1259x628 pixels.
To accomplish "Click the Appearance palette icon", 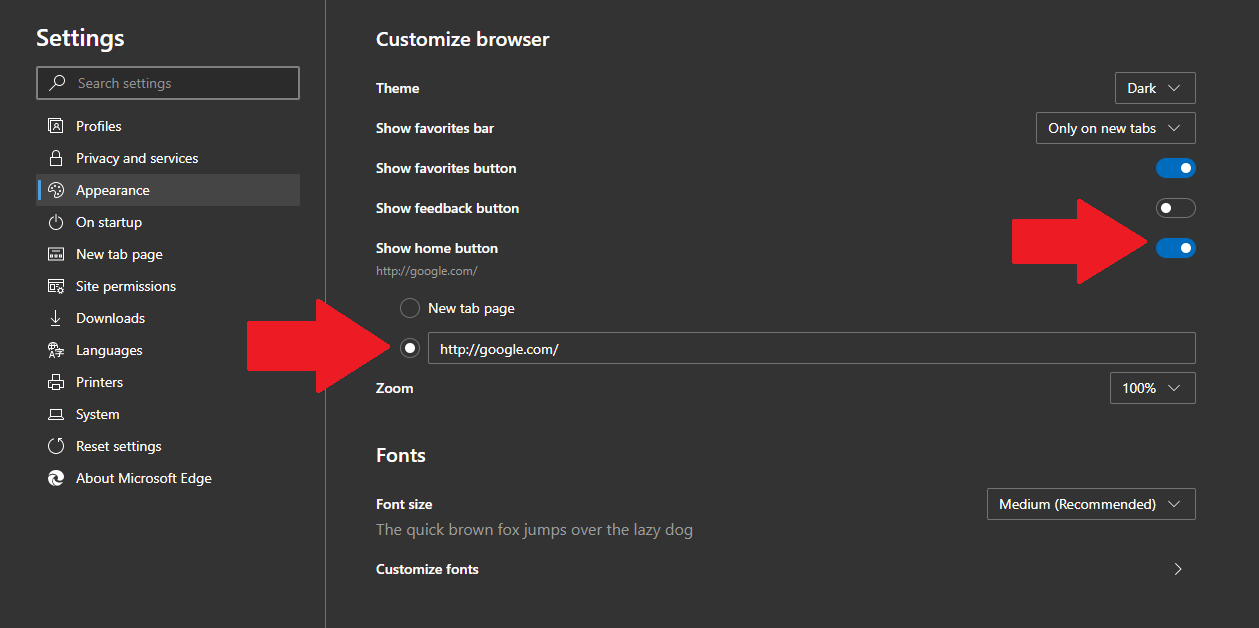I will point(56,190).
